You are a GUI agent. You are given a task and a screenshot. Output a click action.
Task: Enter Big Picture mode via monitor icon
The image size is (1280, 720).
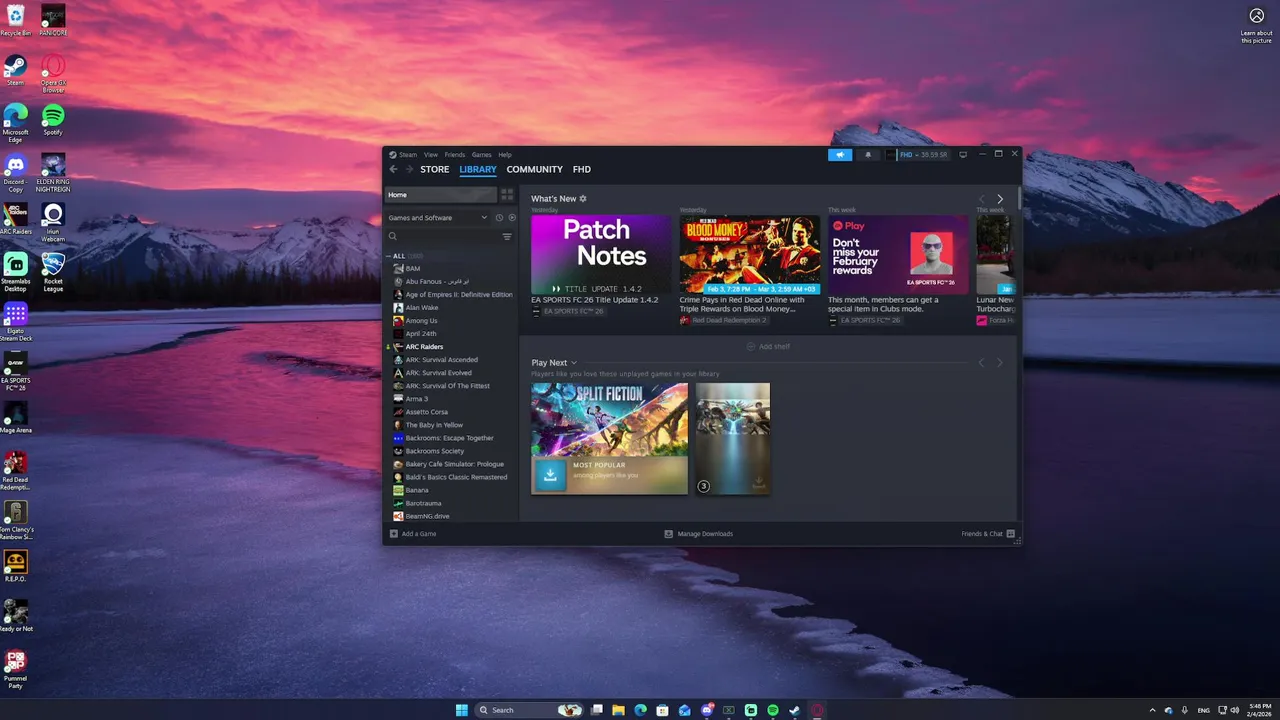coord(963,155)
